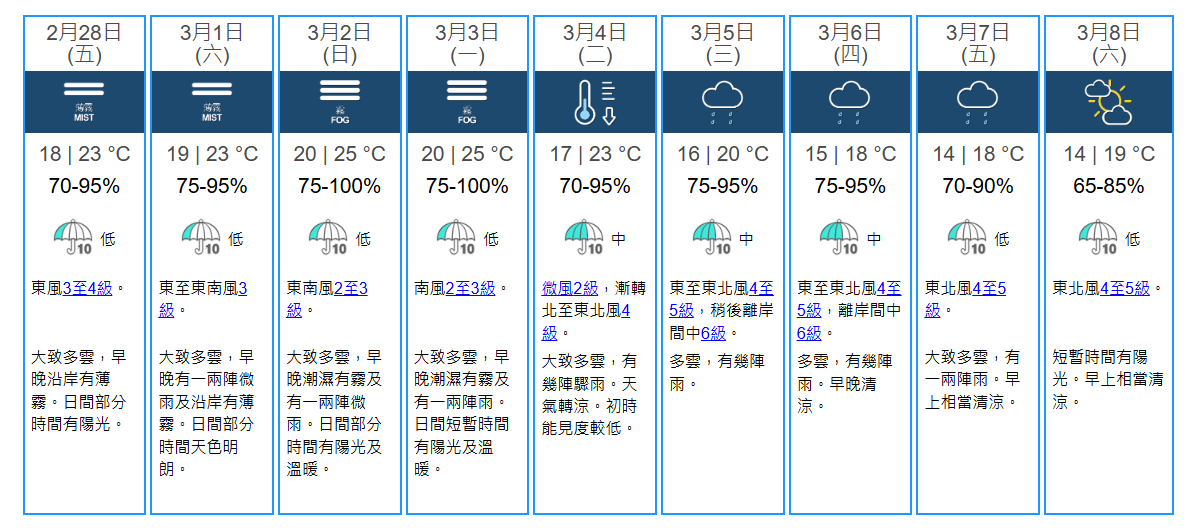
Task: Click the thermometer temperature-drop icon for 3月4日
Action: point(595,101)
